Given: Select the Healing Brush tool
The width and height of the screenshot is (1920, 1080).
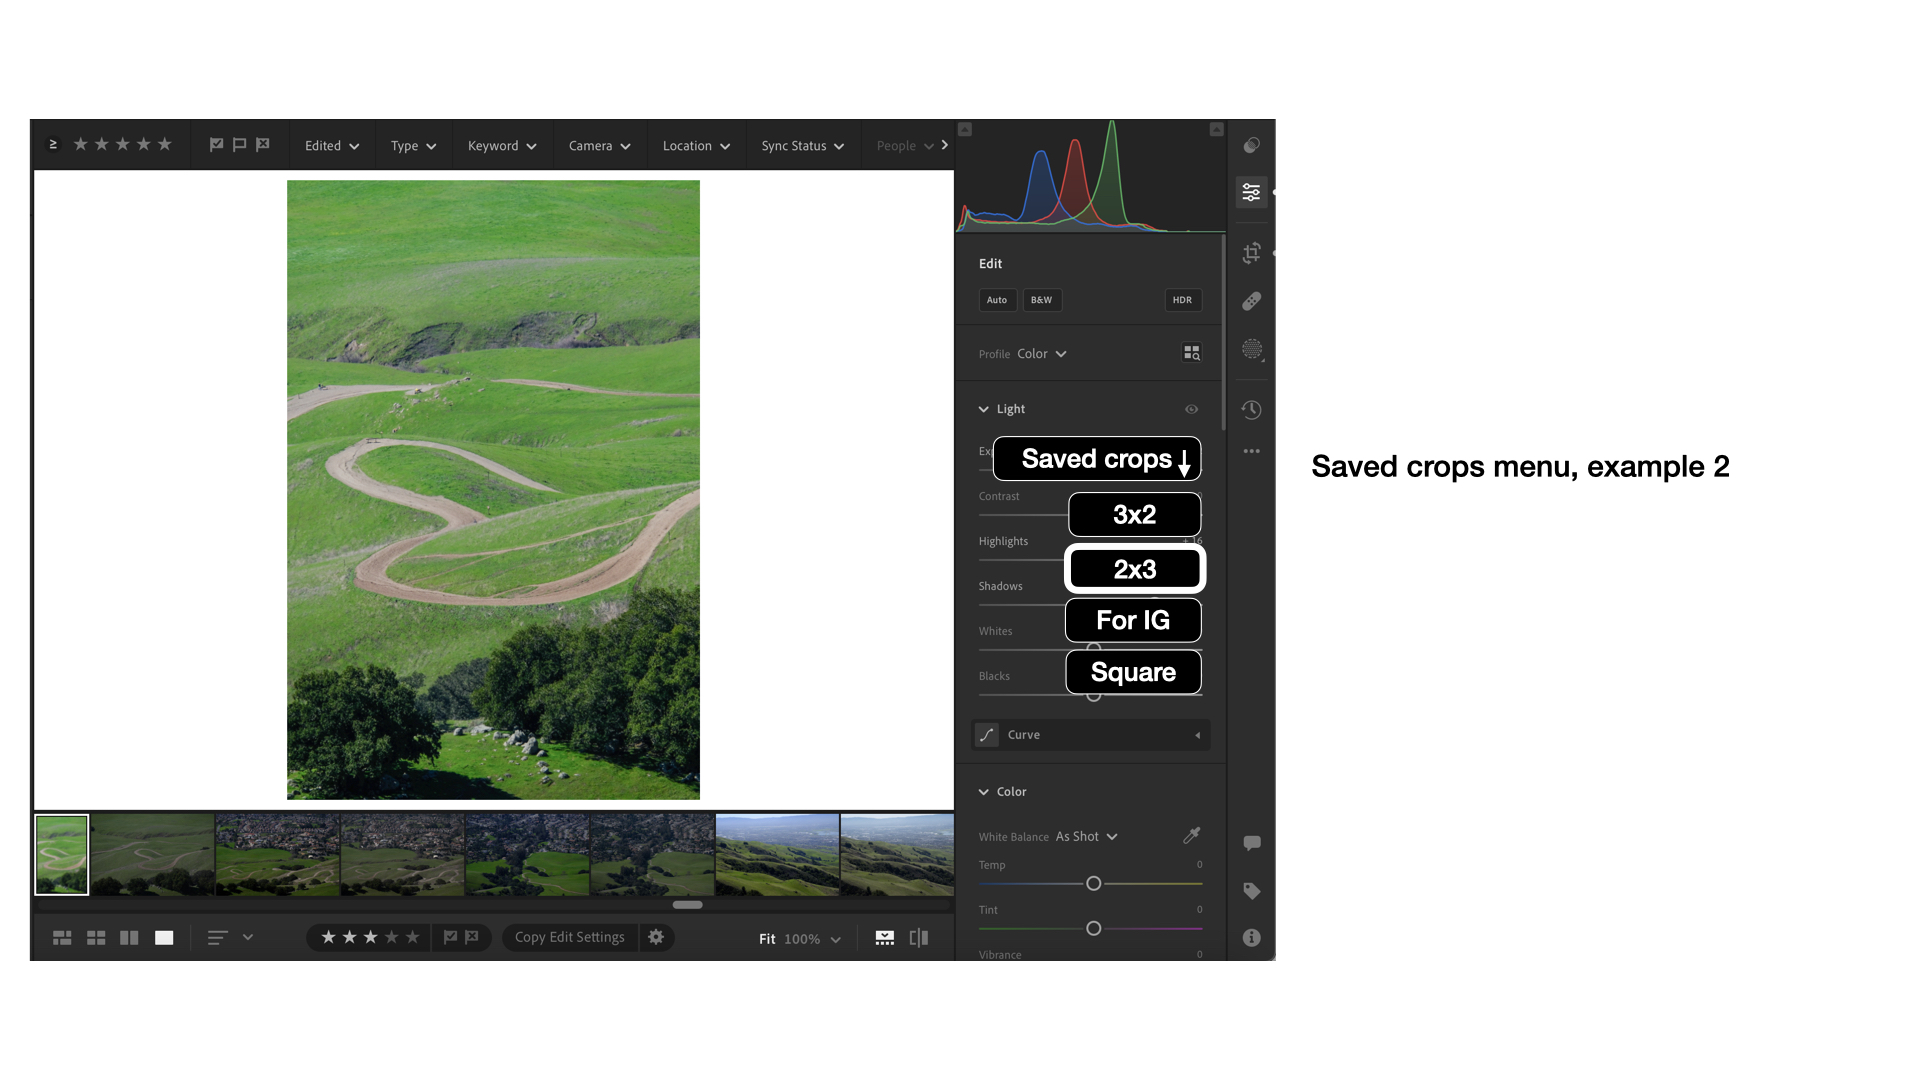Looking at the screenshot, I should click(1251, 301).
